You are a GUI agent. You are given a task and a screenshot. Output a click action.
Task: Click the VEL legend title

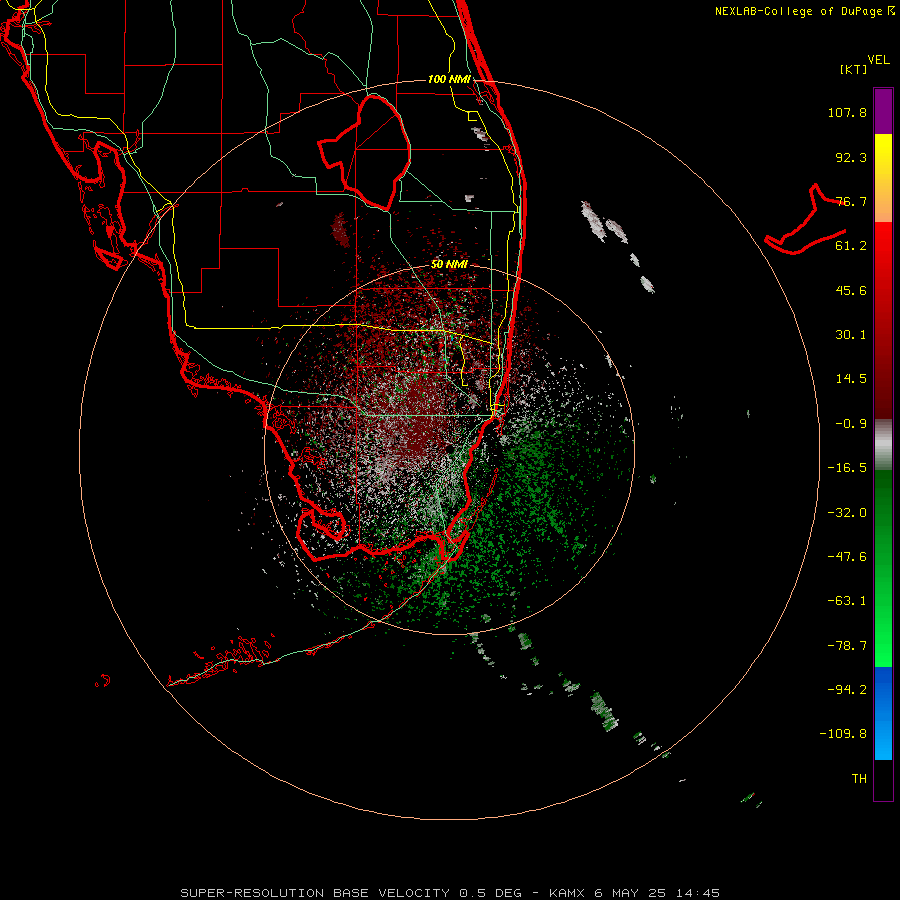(878, 60)
